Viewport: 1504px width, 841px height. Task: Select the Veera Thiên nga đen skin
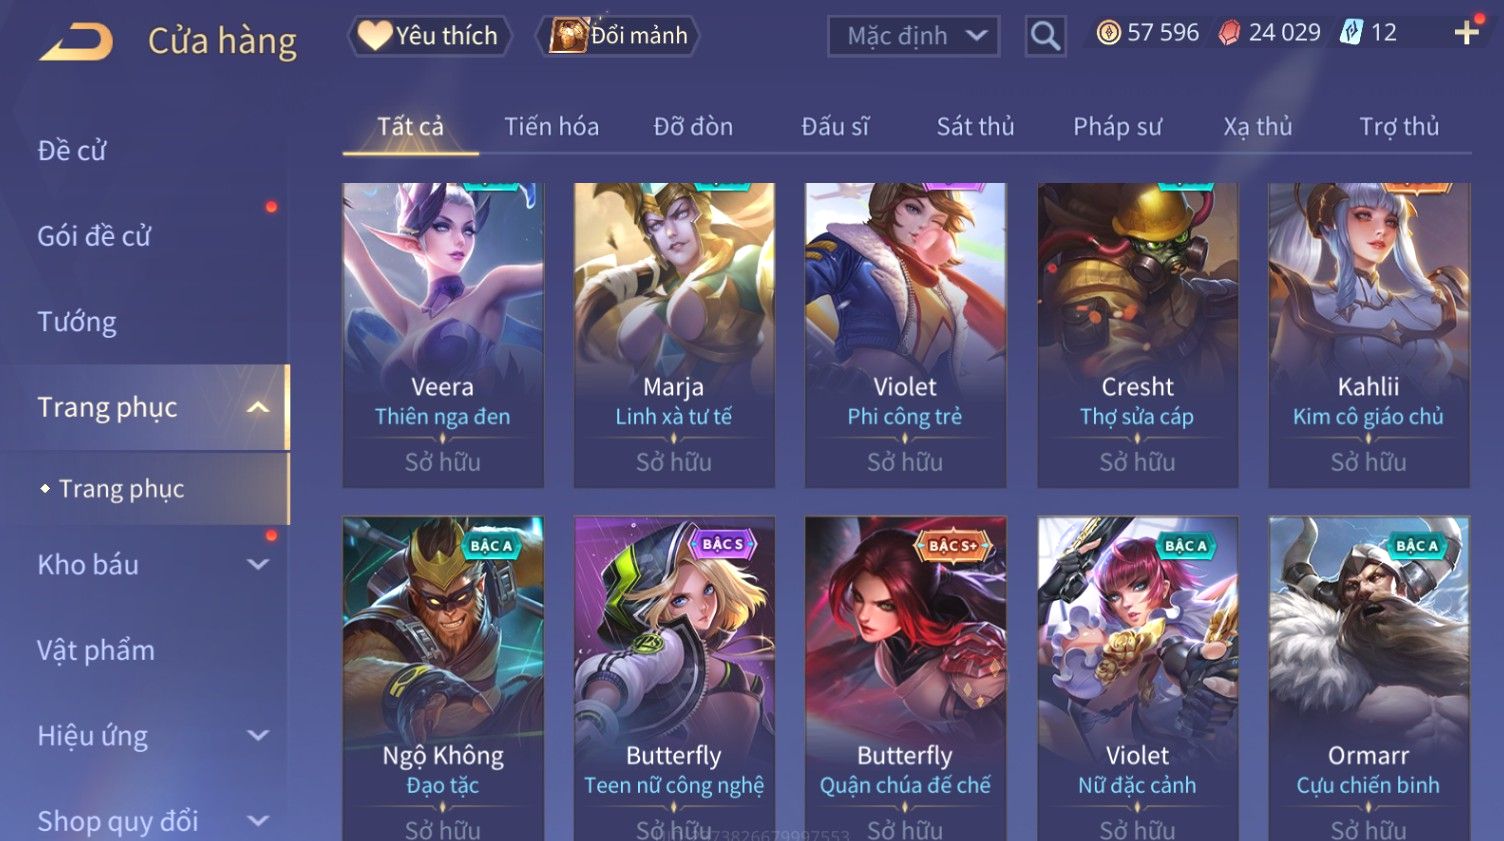[x=443, y=335]
